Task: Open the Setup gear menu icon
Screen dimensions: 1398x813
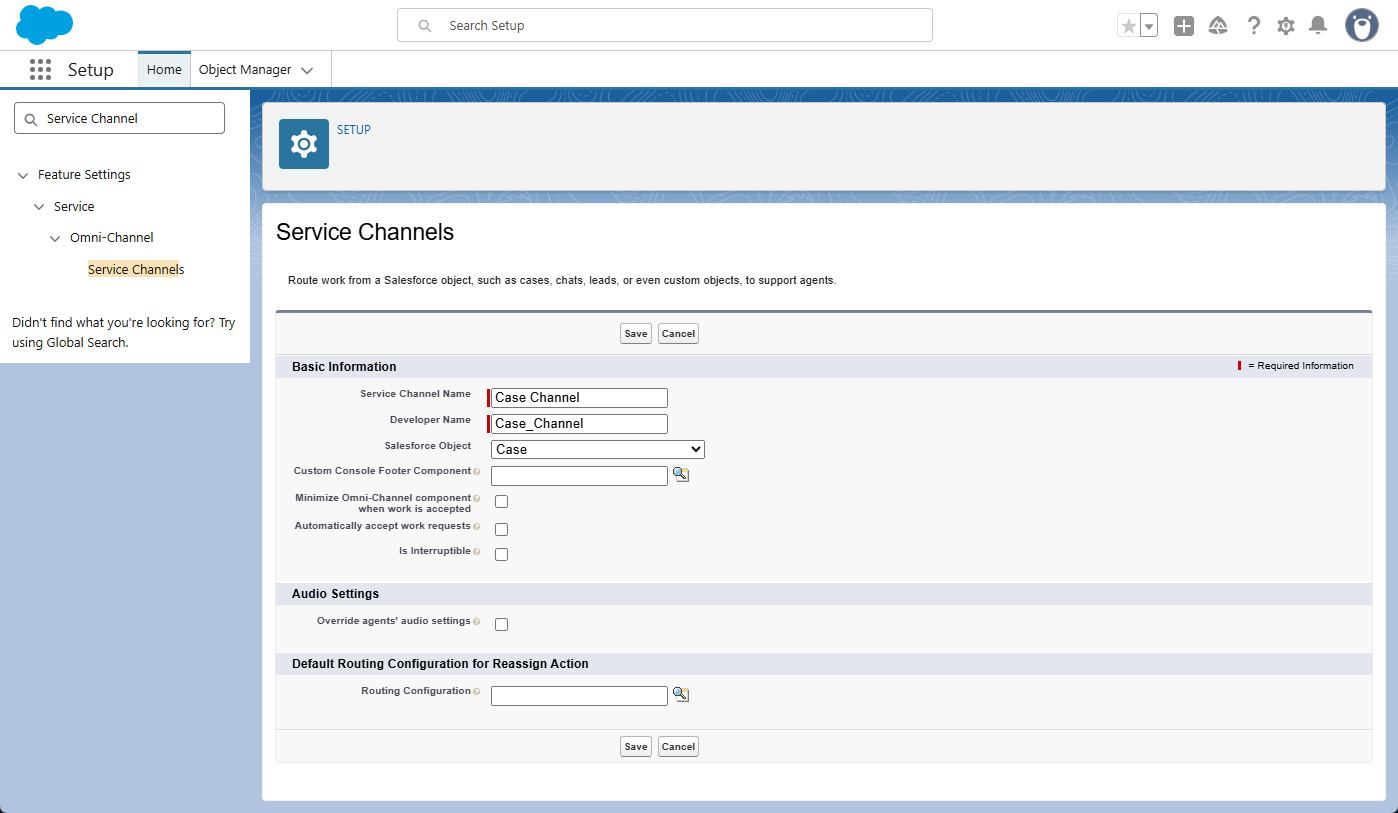Action: (1286, 26)
